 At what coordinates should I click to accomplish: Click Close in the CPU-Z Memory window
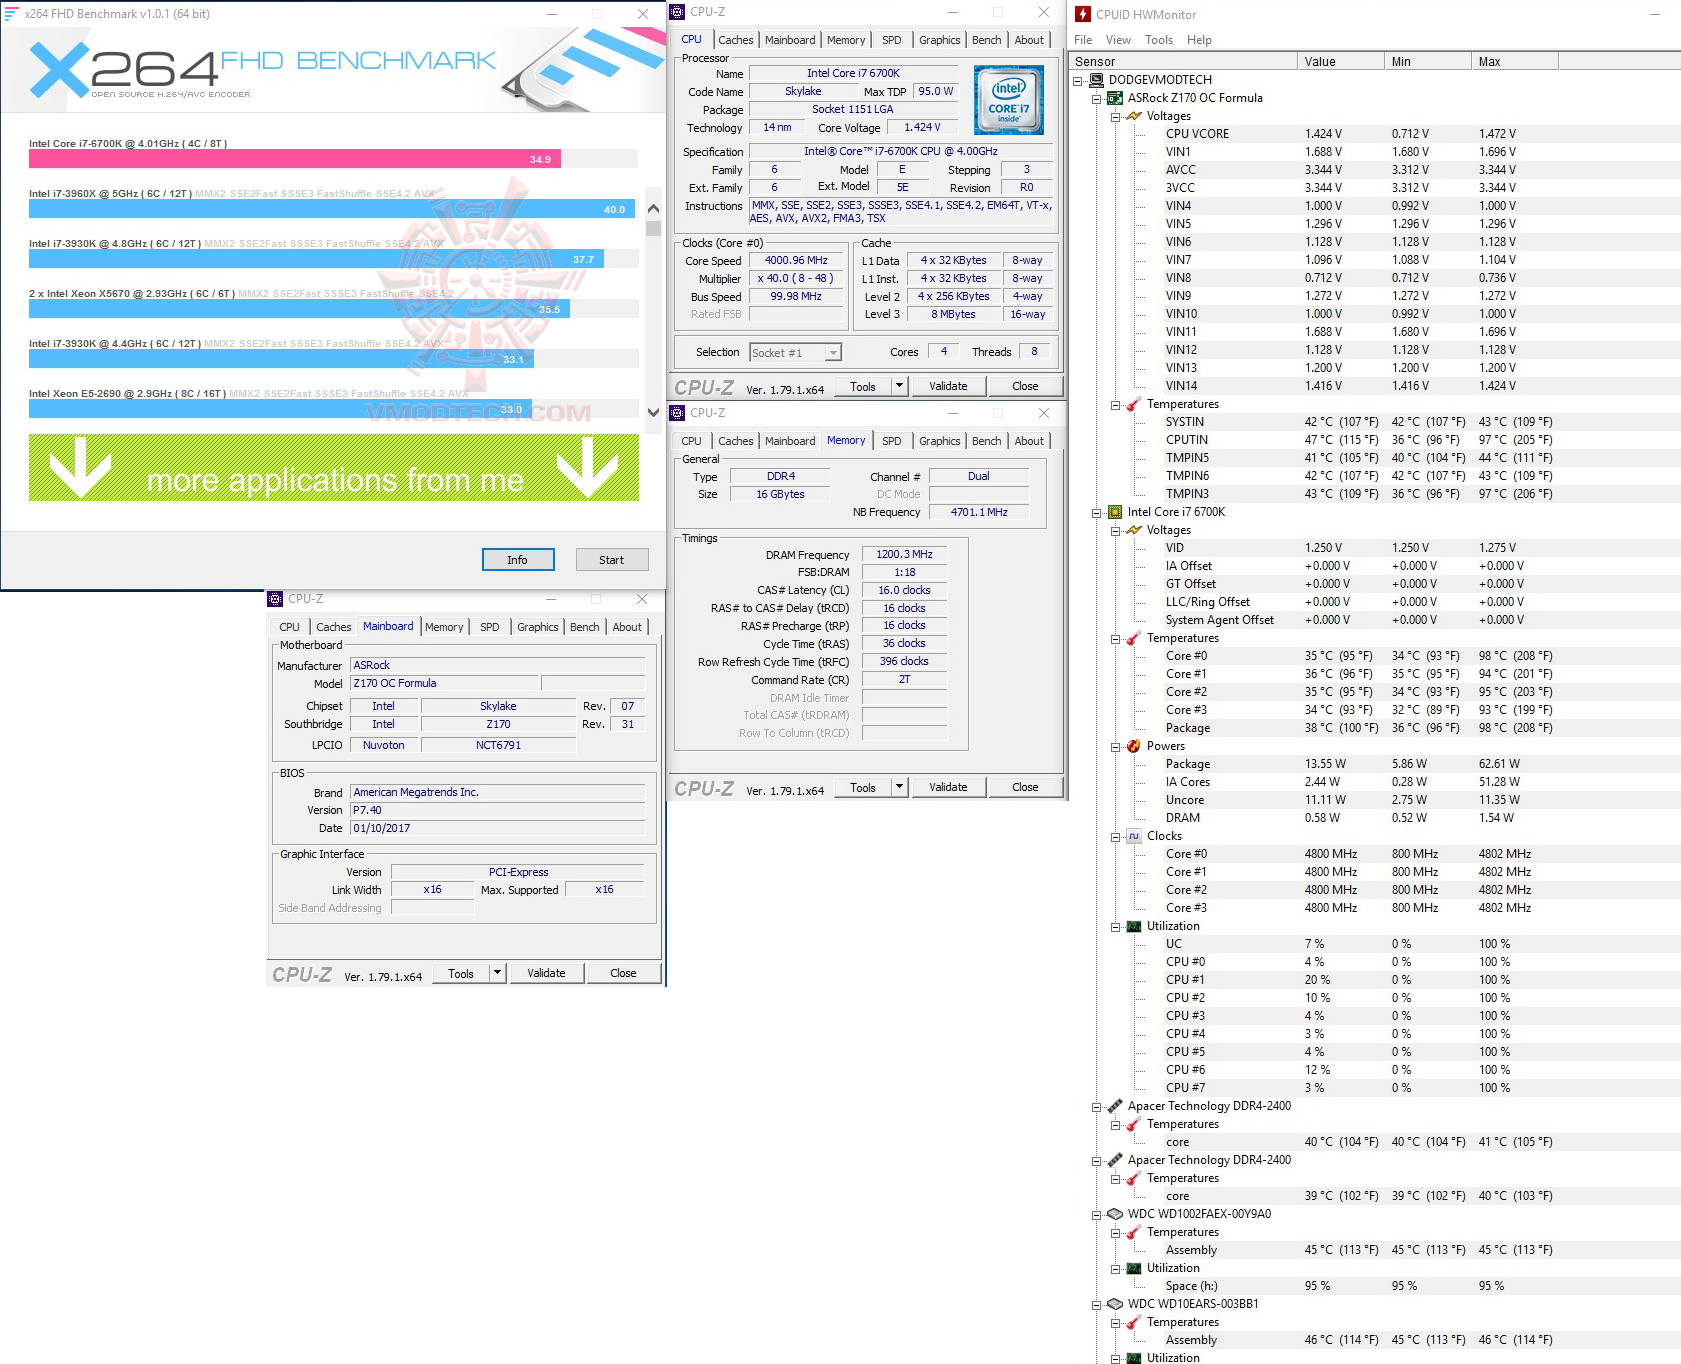pyautogui.click(x=1025, y=787)
